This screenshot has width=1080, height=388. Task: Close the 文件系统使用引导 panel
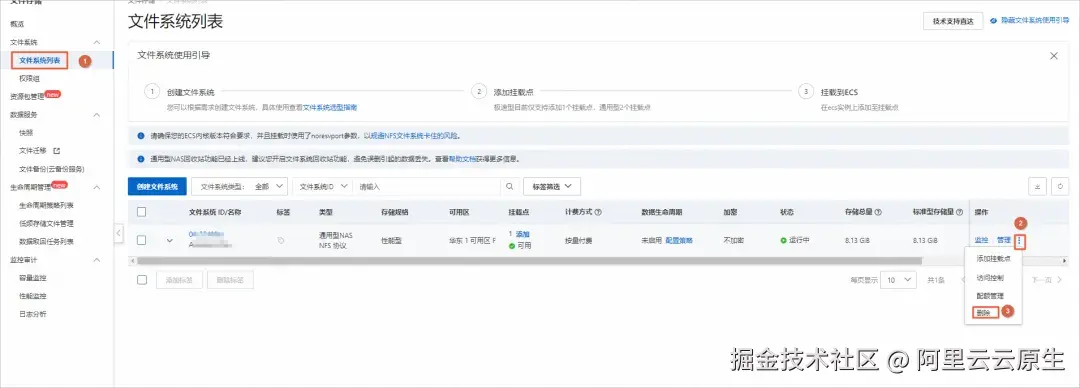point(1054,56)
